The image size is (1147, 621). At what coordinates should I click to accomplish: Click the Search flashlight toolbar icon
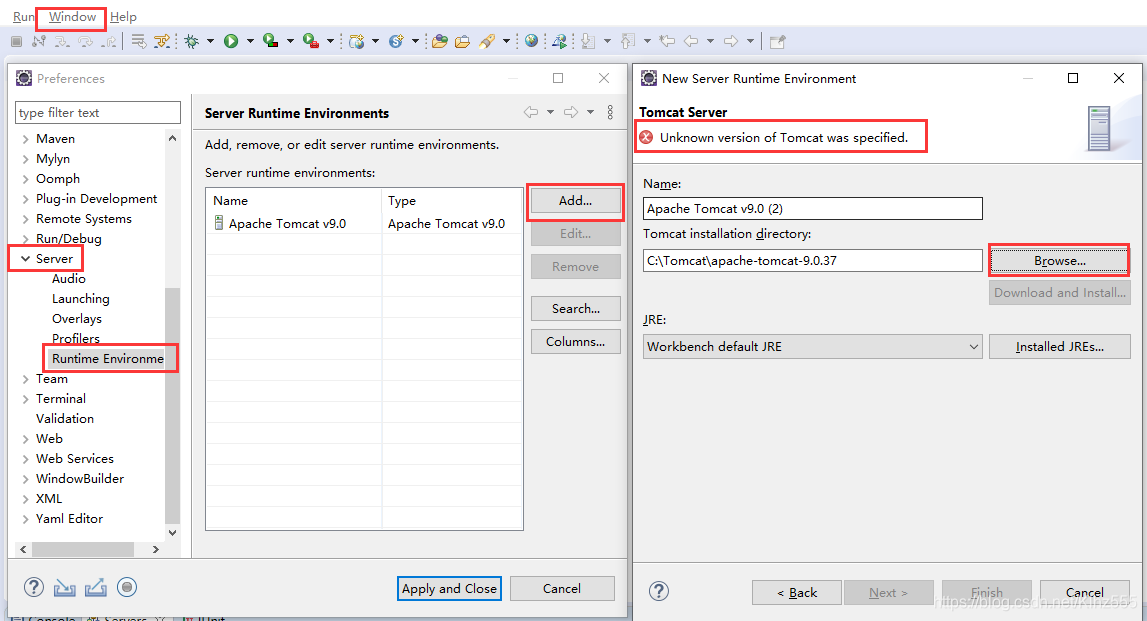coord(486,42)
